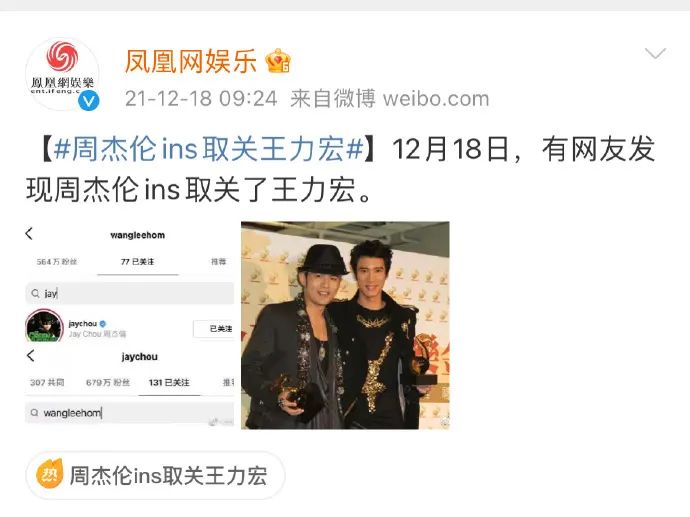Viewport: 690px width, 517px height.
Task: Tap the hot topic tag 周杰伦ins取关王力宏
Action: (x=155, y=476)
